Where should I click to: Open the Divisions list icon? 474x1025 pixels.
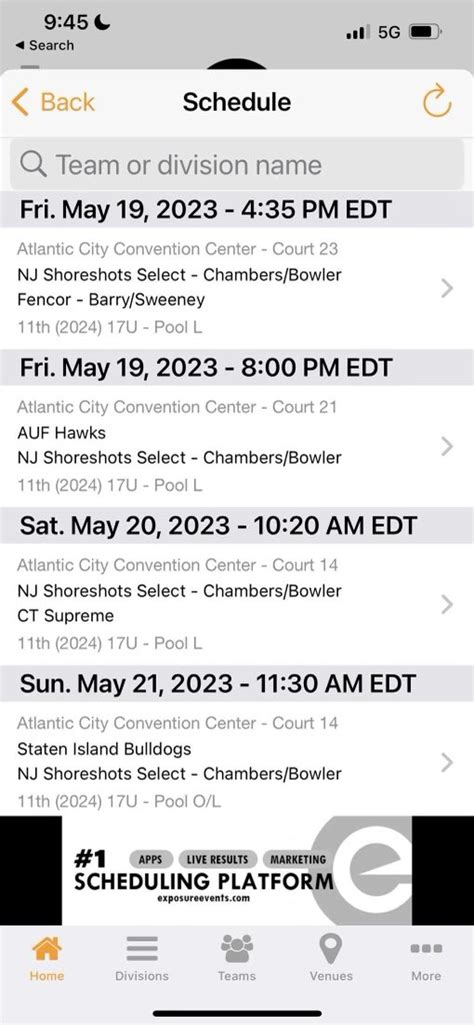click(142, 949)
